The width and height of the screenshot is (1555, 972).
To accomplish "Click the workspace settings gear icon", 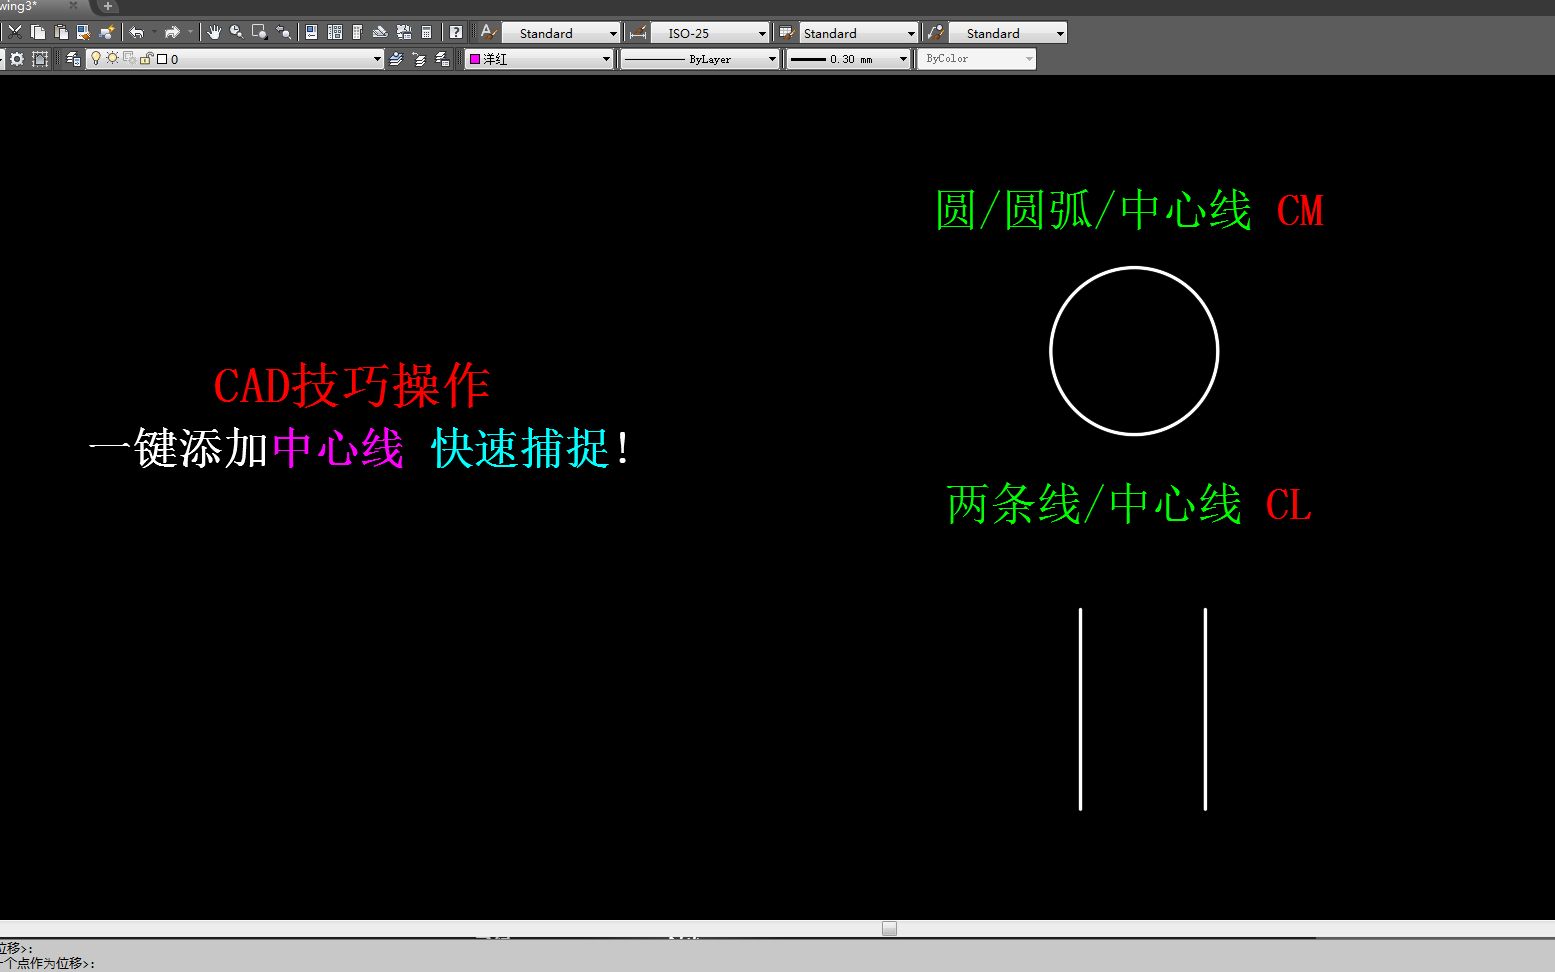I will [16, 59].
